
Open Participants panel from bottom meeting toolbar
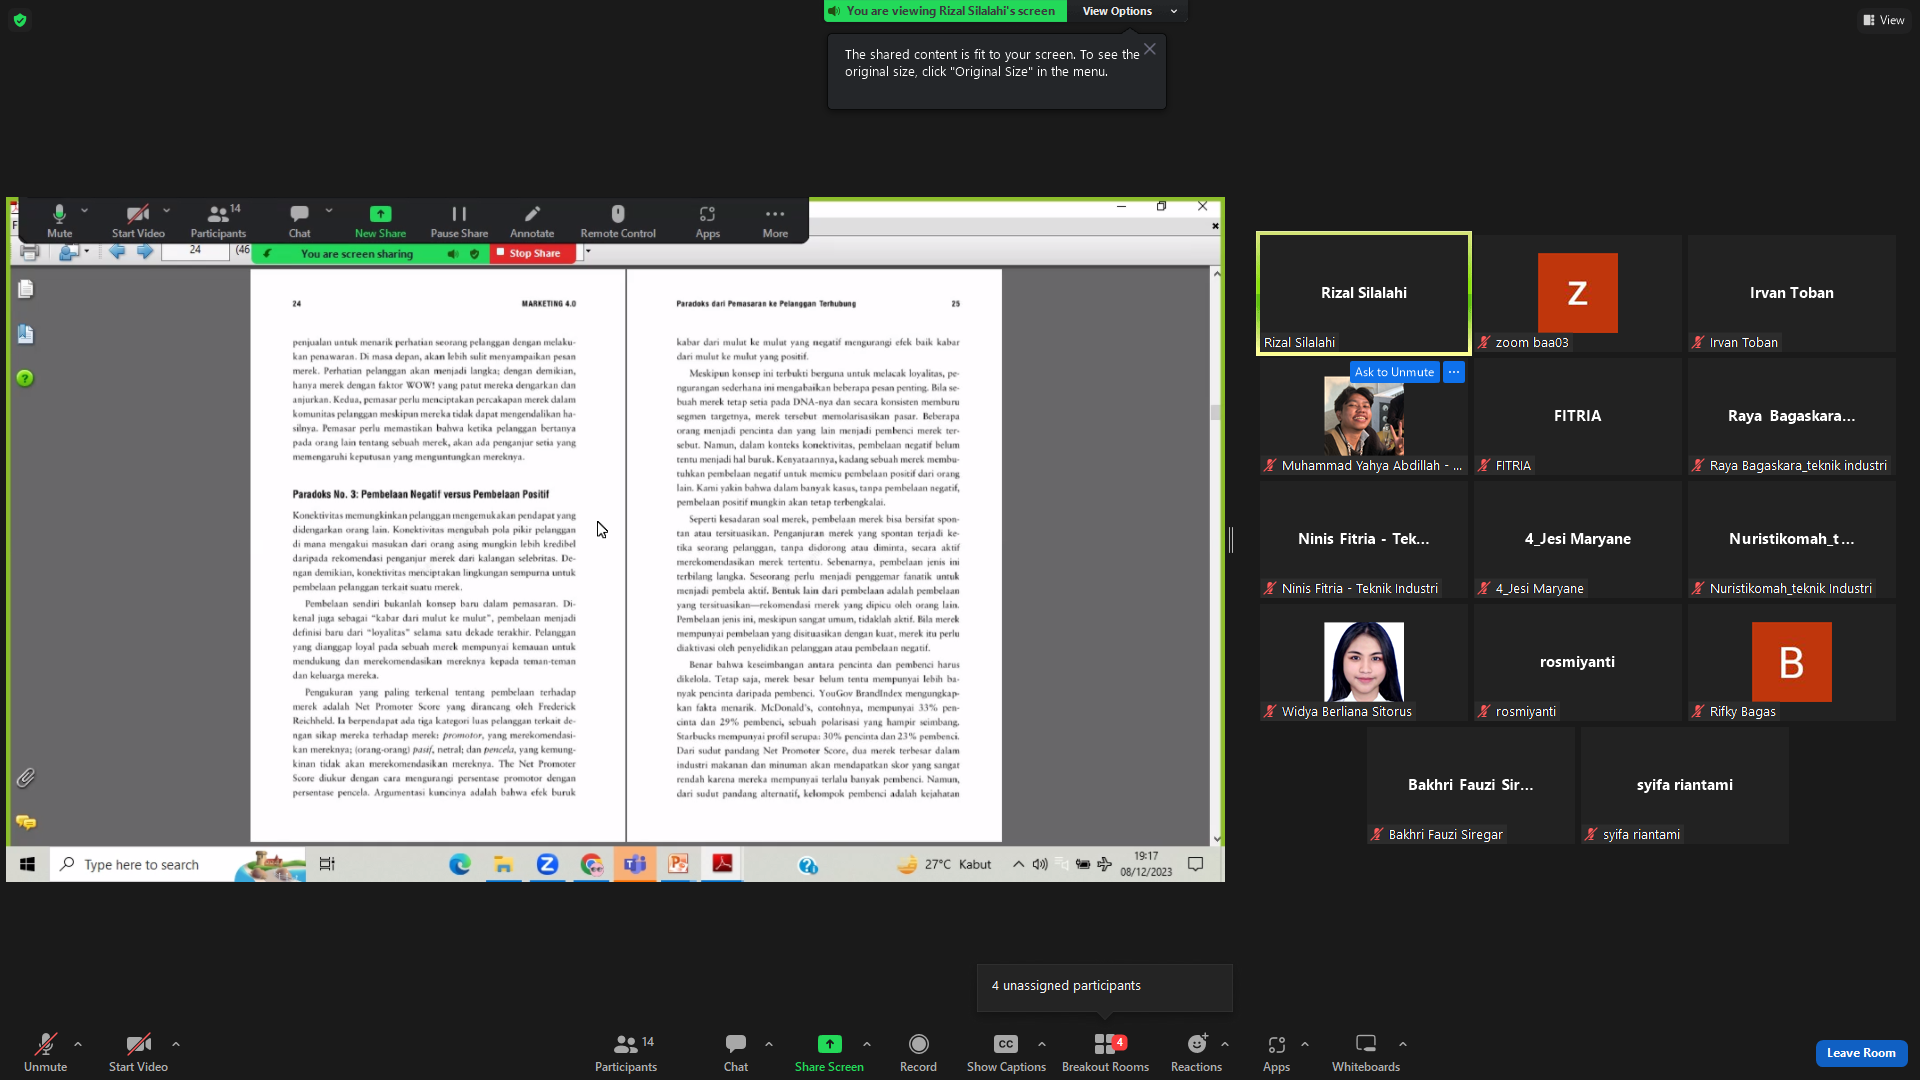(626, 1053)
